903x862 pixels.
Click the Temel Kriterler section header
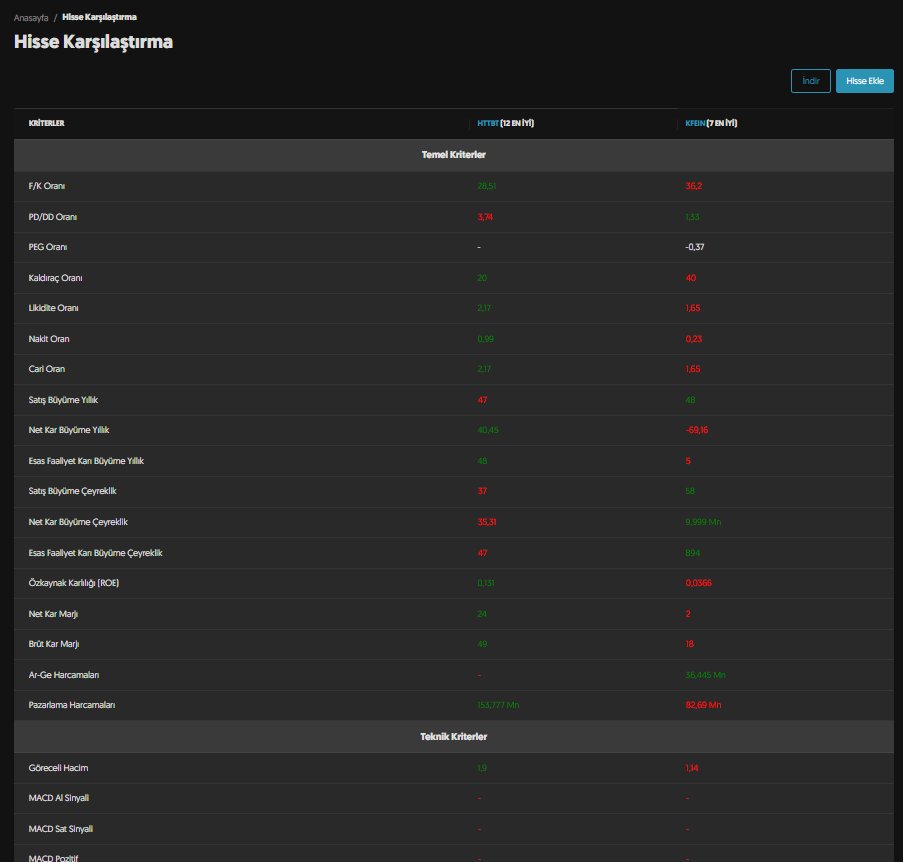pyautogui.click(x=454, y=155)
